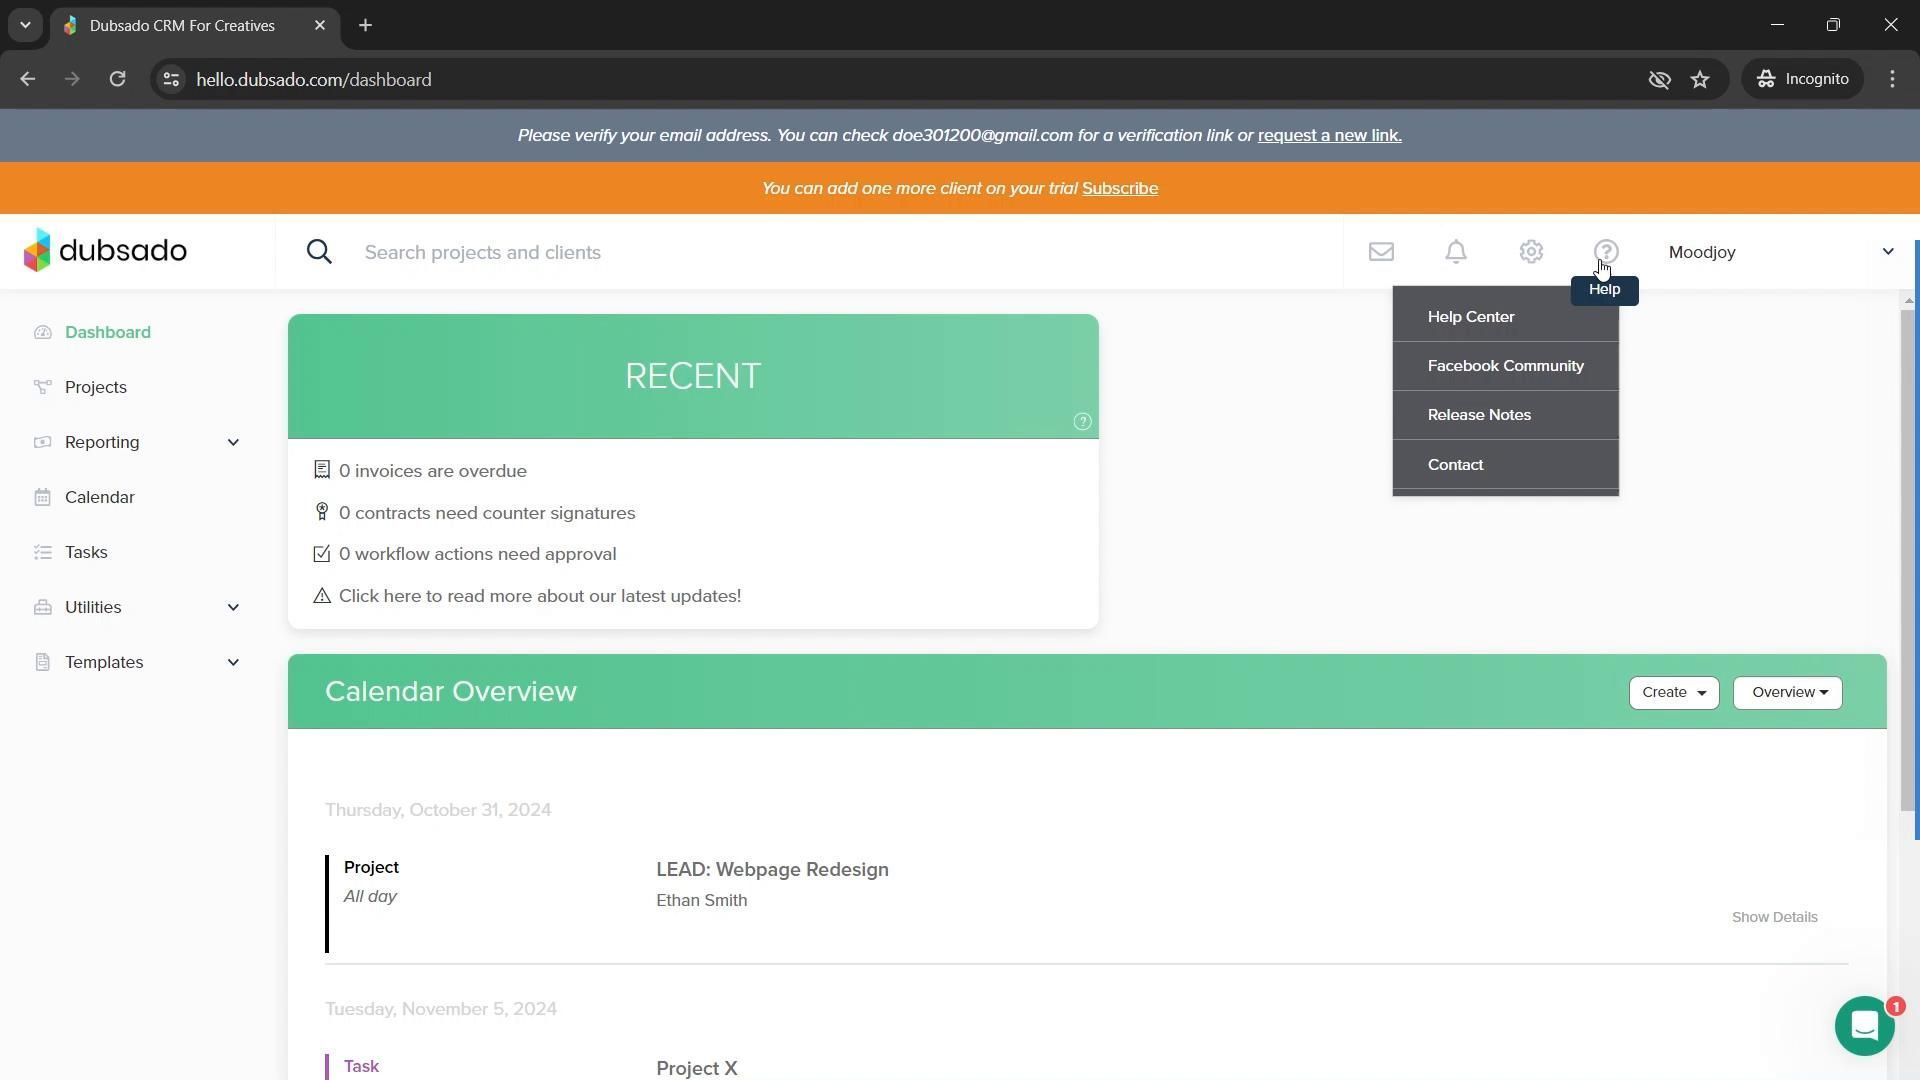Open the chat support bubble
This screenshot has height=1080, width=1920.
pyautogui.click(x=1864, y=1026)
